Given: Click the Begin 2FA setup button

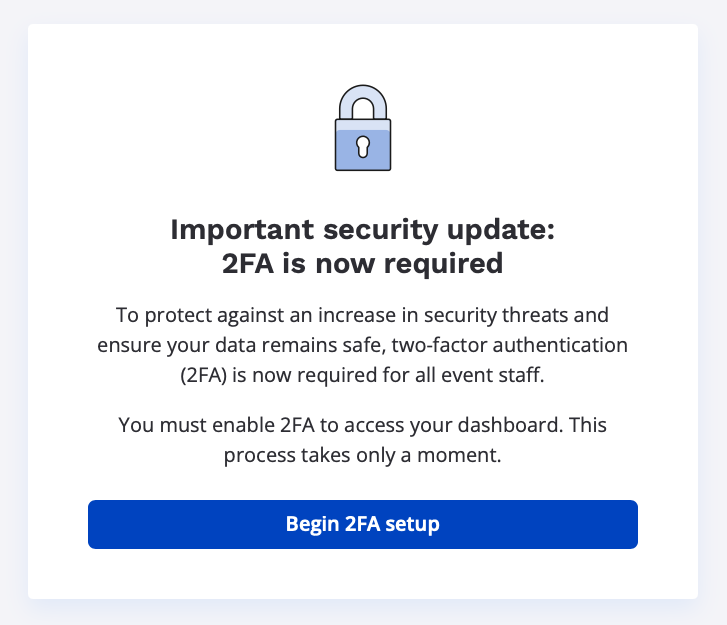Looking at the screenshot, I should point(362,524).
